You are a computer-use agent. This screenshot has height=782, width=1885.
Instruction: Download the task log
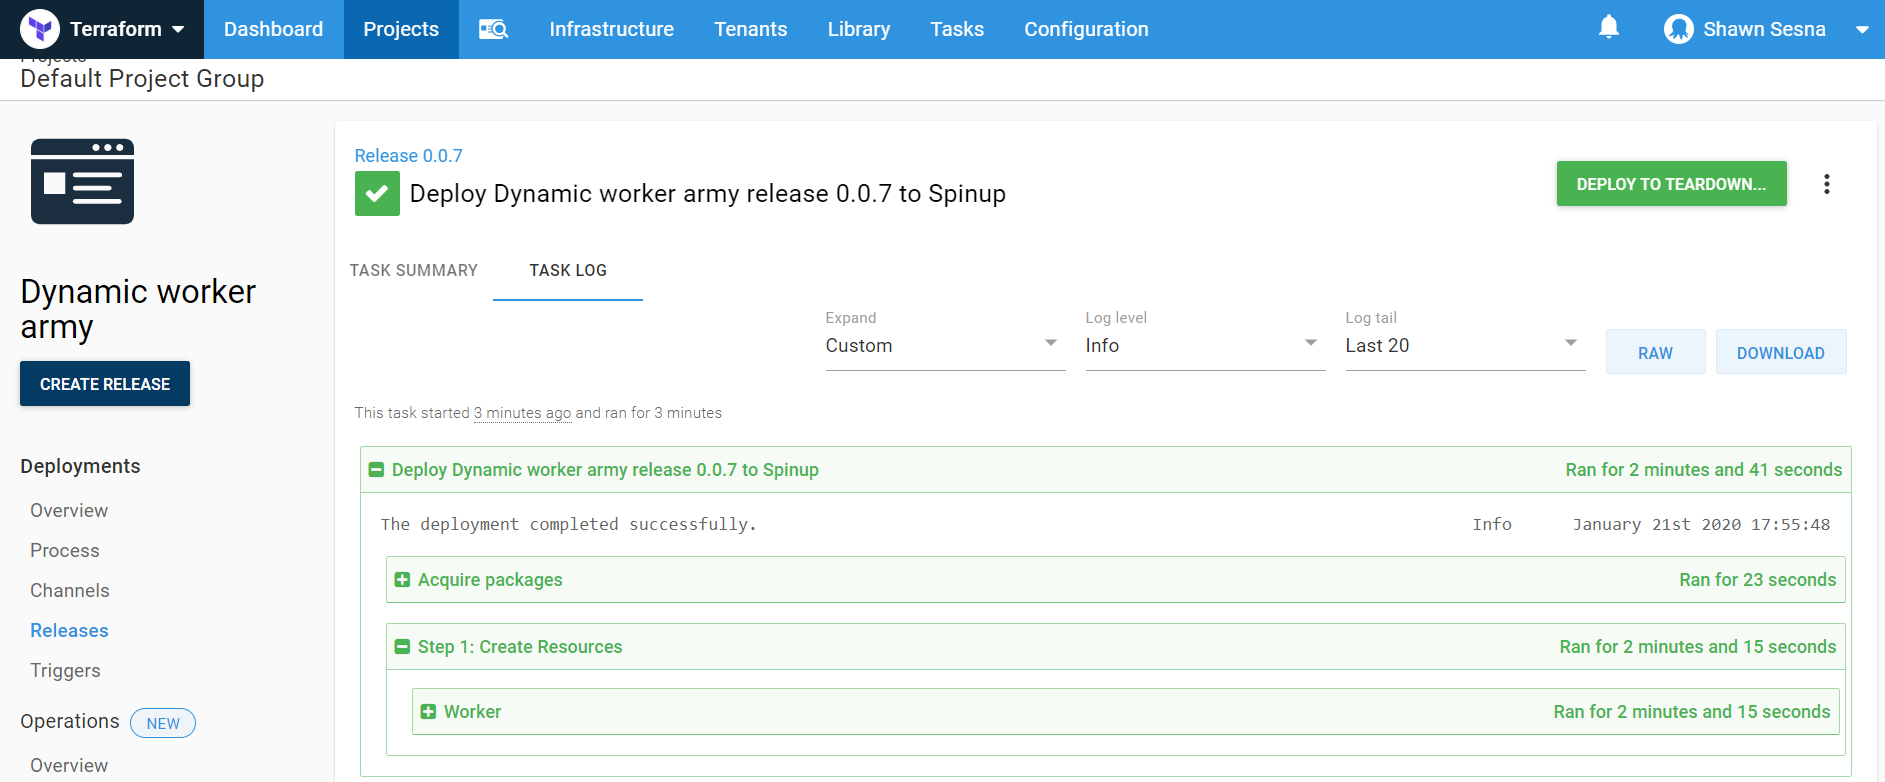pos(1780,353)
